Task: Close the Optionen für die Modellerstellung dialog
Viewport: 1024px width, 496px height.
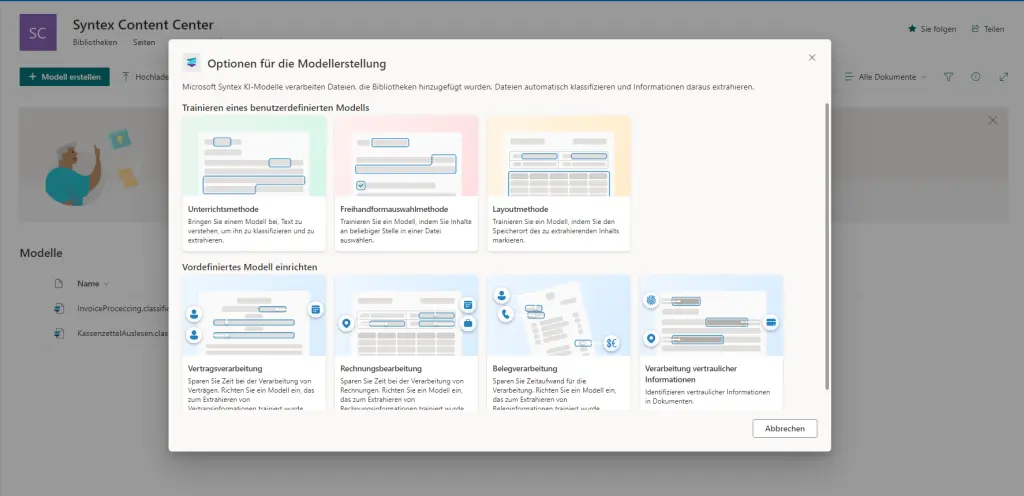Action: pos(812,57)
